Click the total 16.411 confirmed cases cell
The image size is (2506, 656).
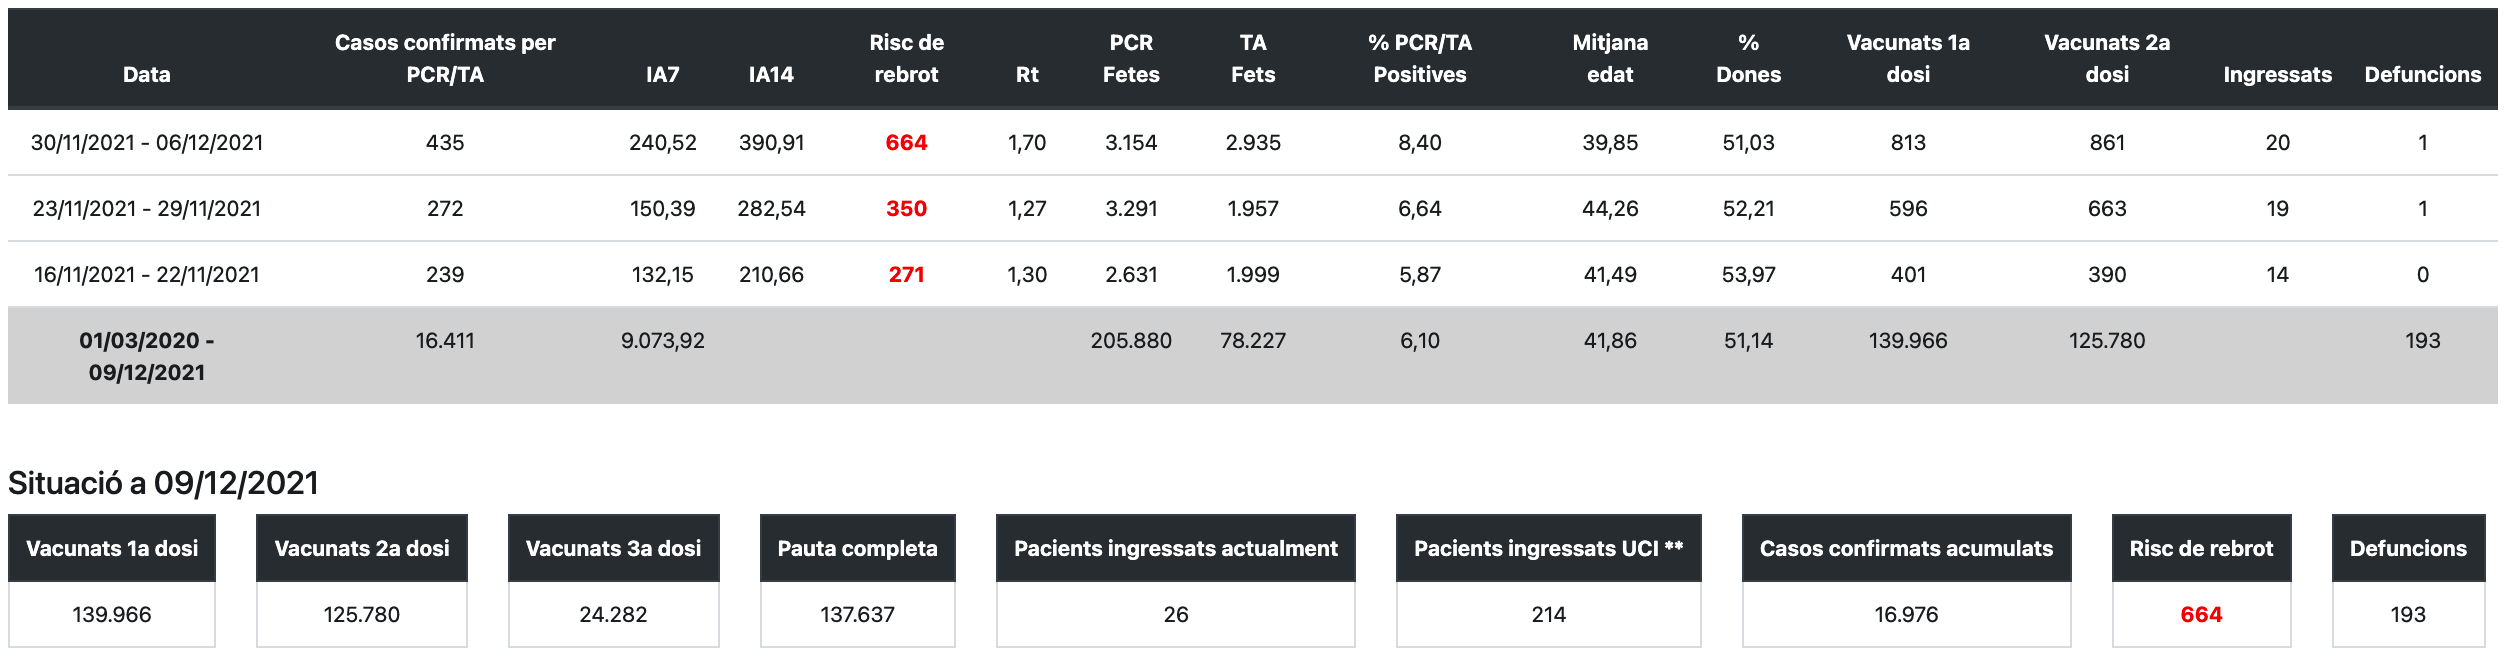(x=444, y=340)
